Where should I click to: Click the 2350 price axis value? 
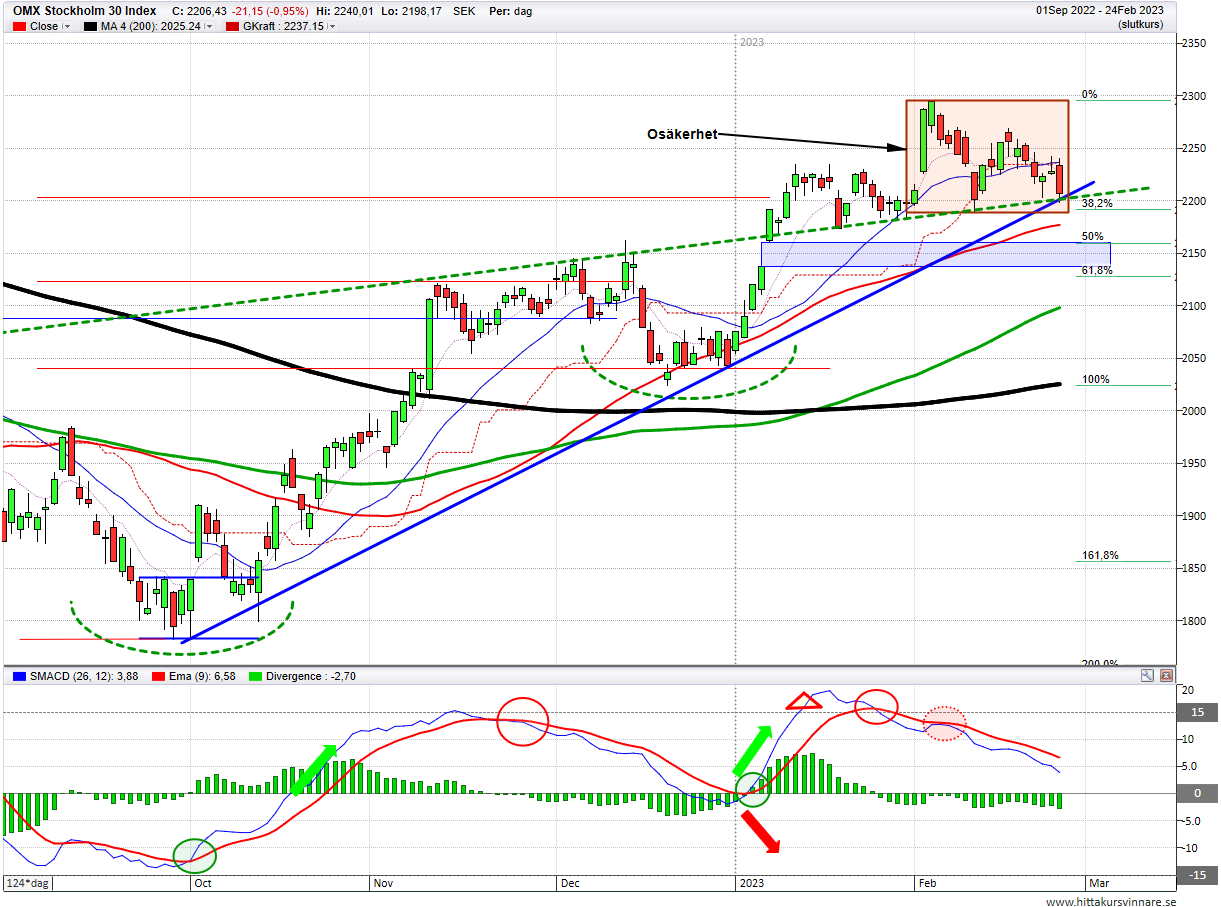1196,44
